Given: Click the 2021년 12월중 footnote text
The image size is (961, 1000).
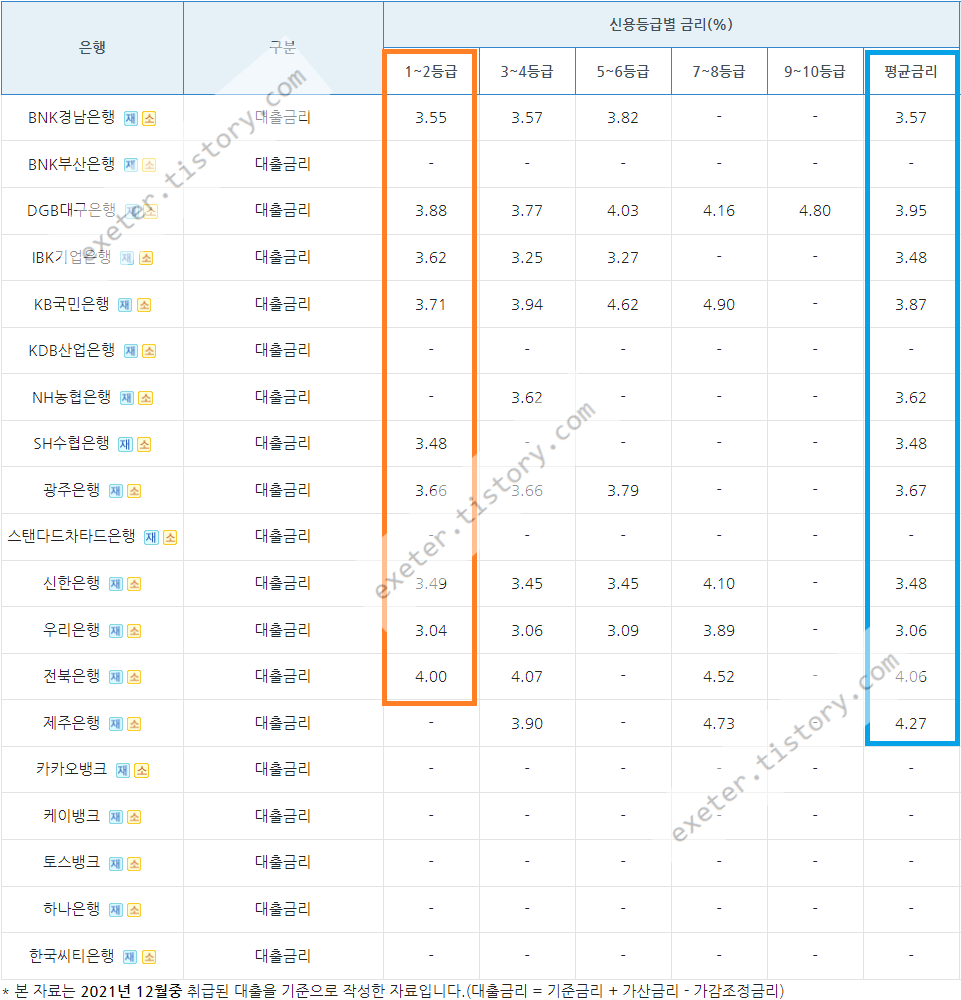Looking at the screenshot, I should pos(131,990).
